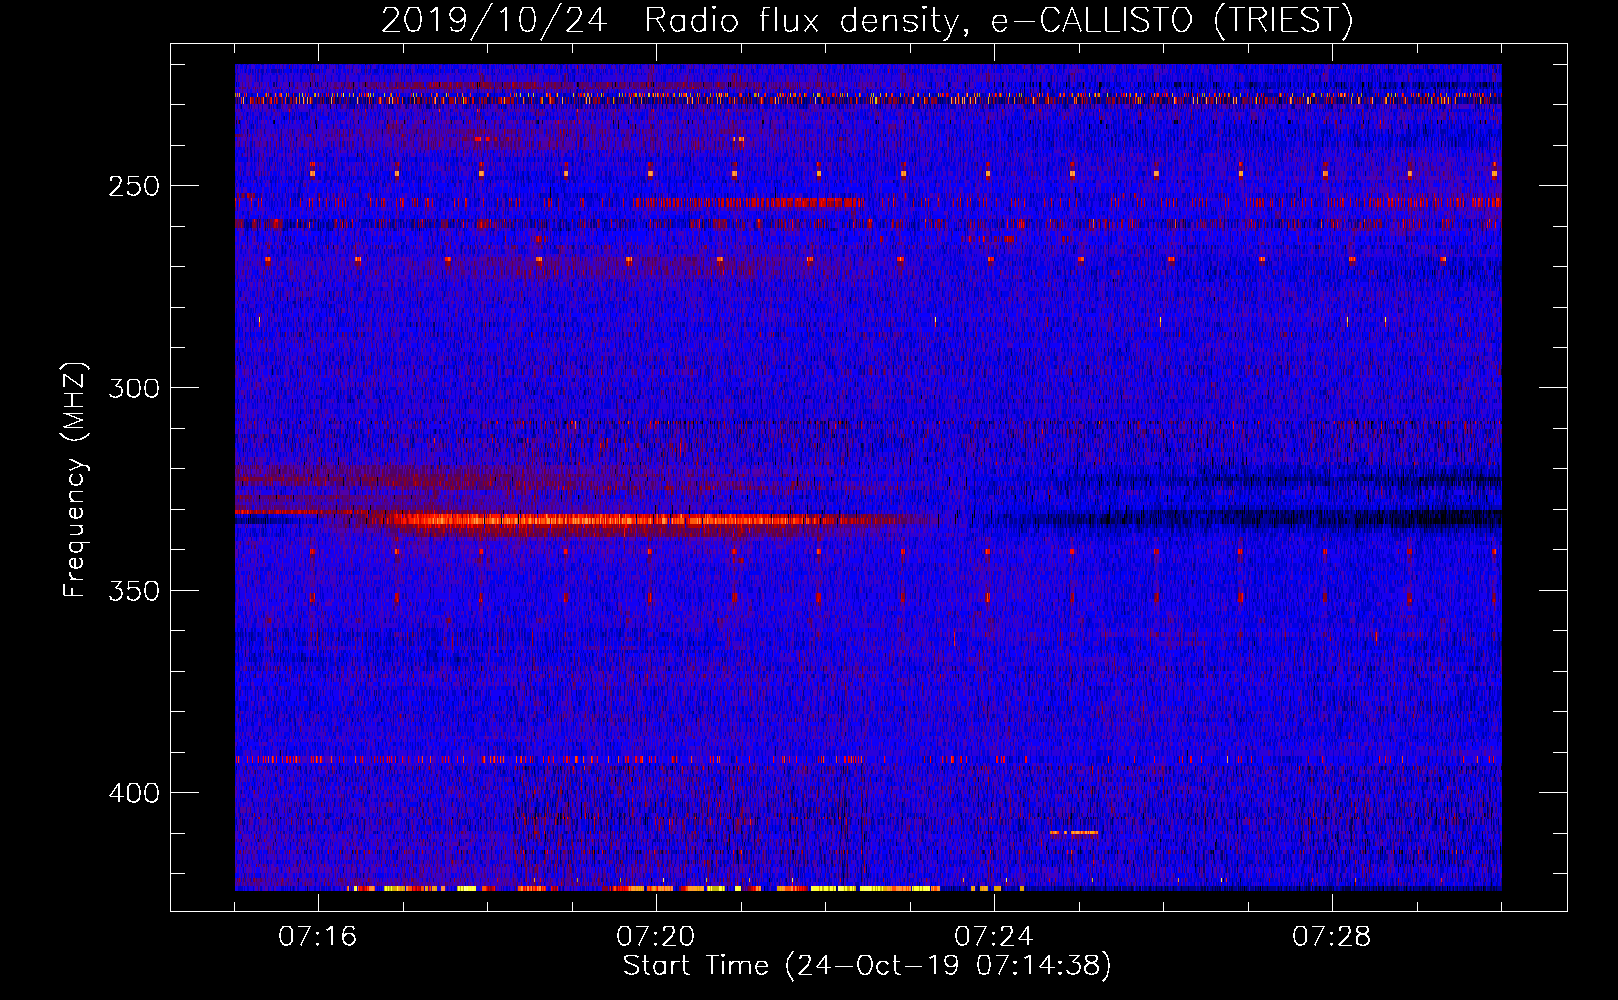Click the 250 frequency tick label
The height and width of the screenshot is (1000, 1618).
pos(134,186)
